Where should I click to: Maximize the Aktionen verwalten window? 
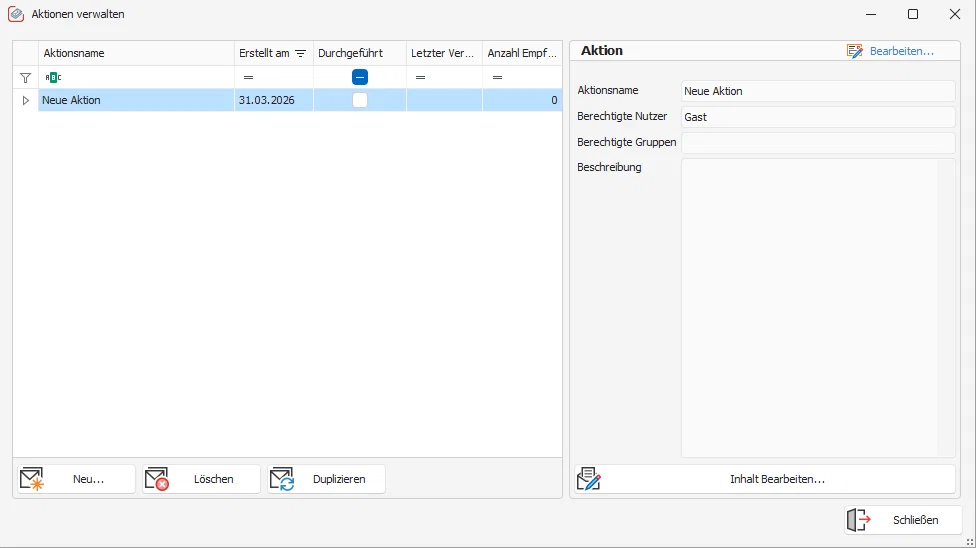pyautogui.click(x=913, y=14)
